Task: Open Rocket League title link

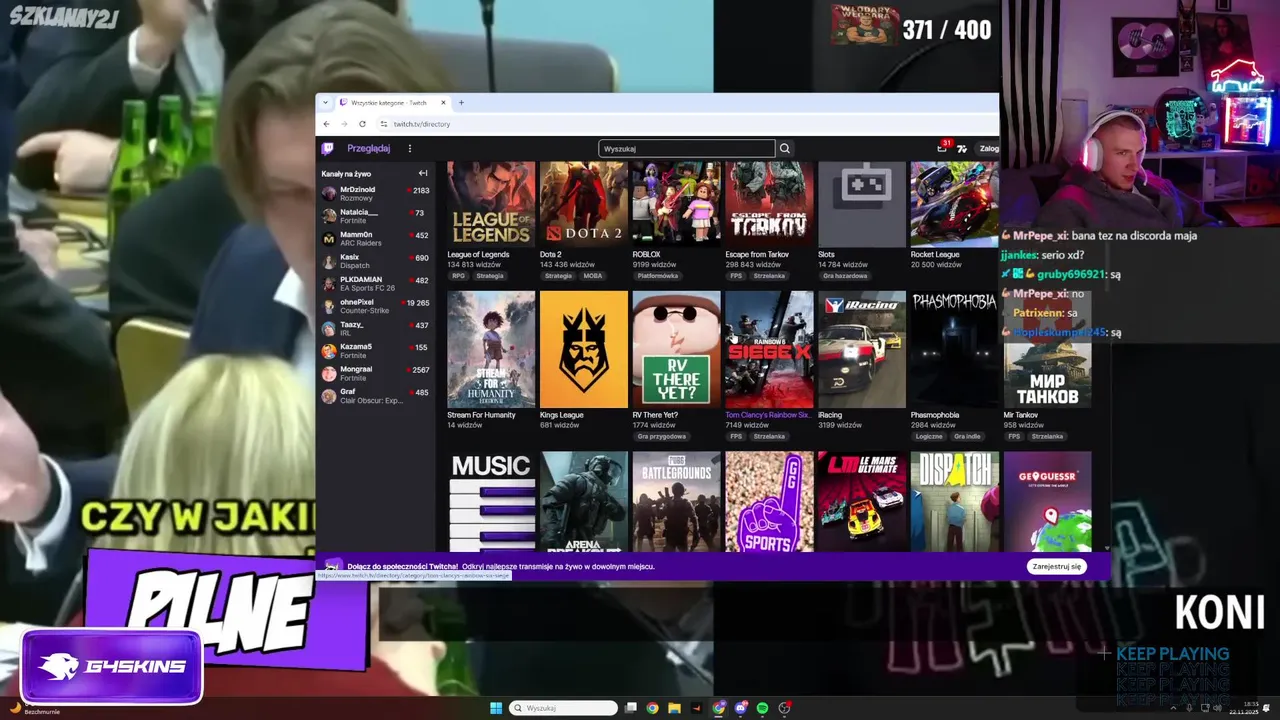Action: tap(935, 254)
